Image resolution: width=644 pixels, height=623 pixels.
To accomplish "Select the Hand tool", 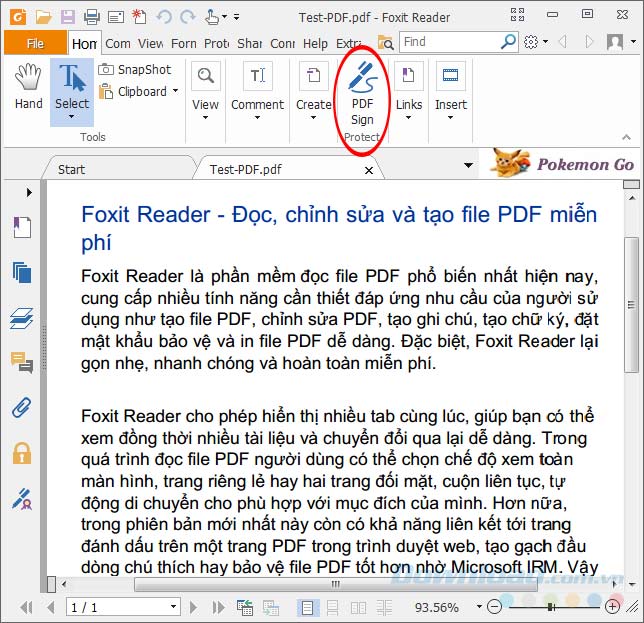I will (28, 87).
